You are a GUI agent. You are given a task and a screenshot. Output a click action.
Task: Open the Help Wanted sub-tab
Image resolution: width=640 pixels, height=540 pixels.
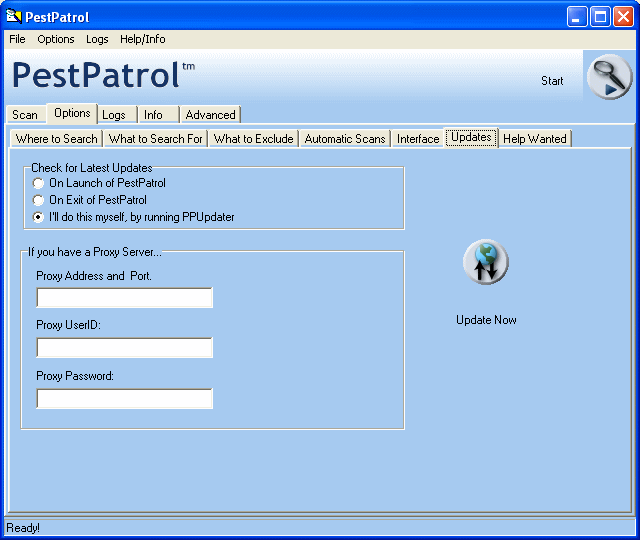[x=535, y=139]
